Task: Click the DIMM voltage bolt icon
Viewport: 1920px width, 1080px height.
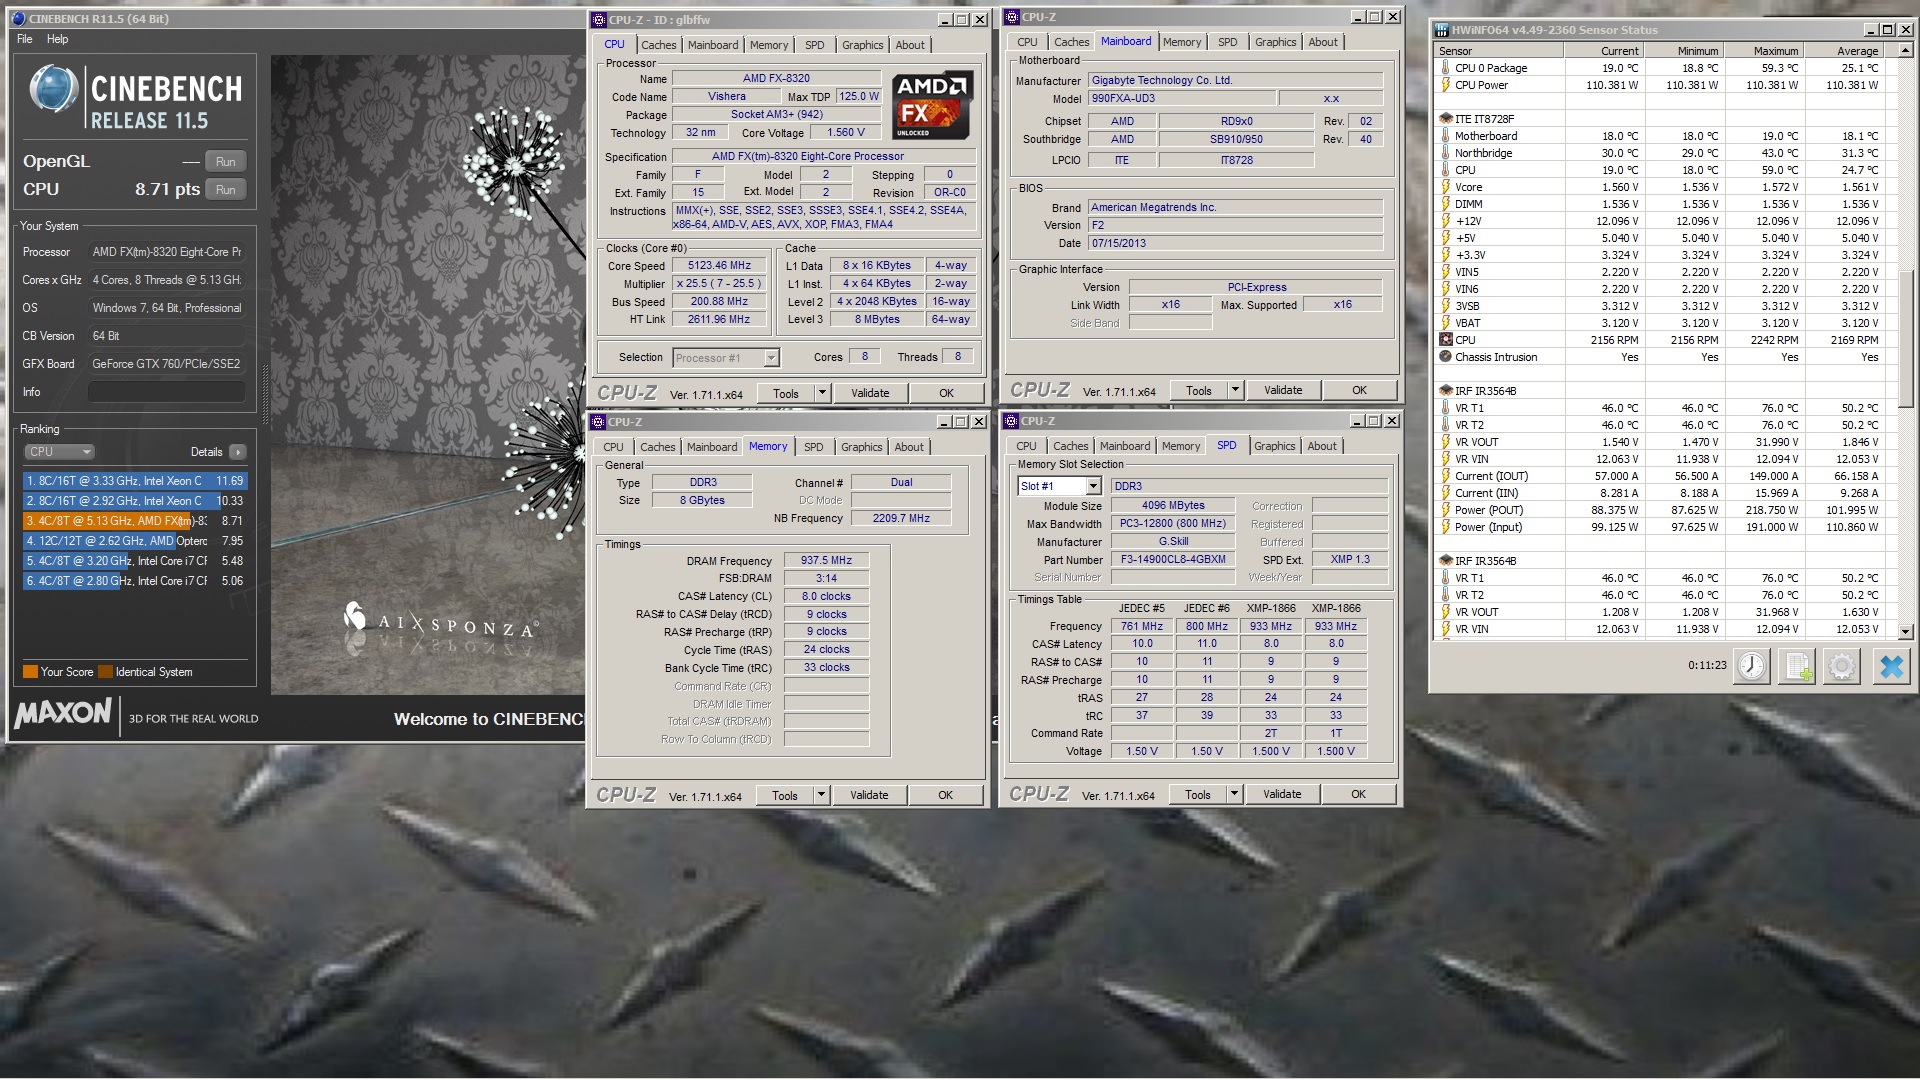Action: pyautogui.click(x=1445, y=204)
